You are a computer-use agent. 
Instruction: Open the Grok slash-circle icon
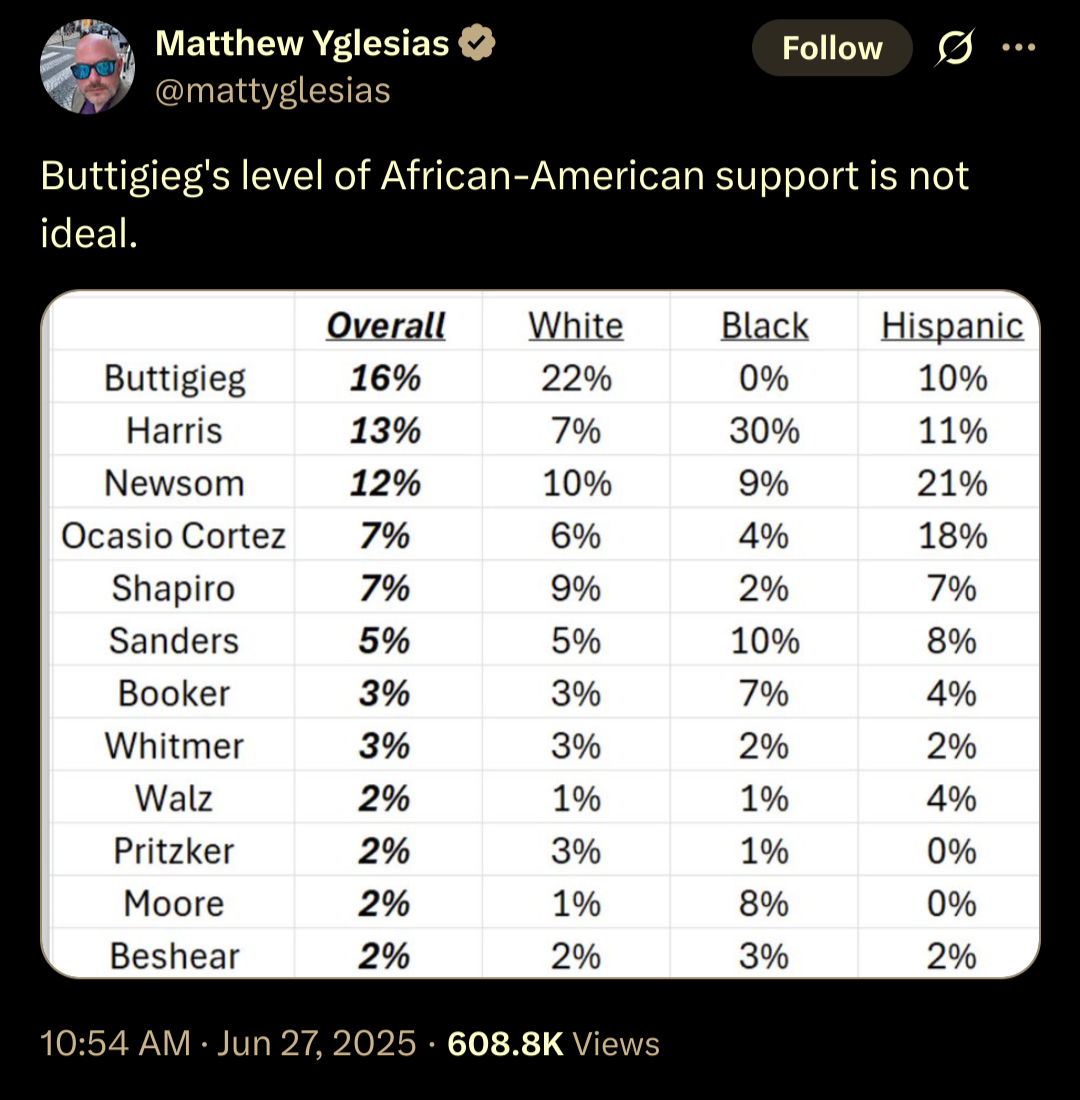tap(954, 47)
